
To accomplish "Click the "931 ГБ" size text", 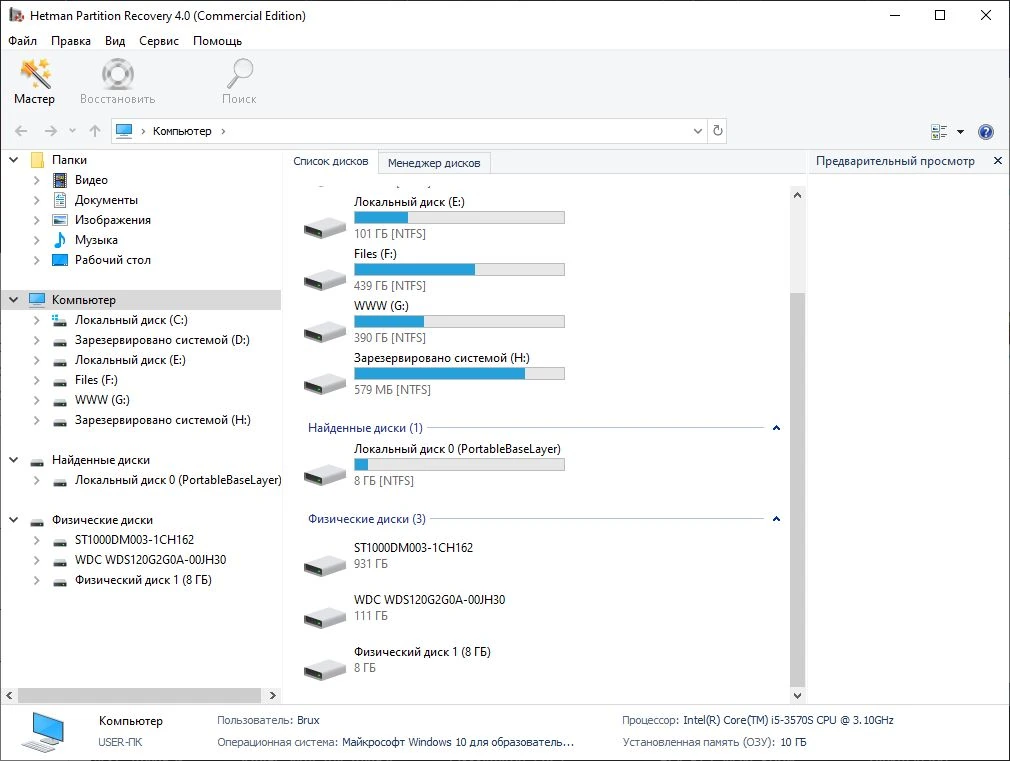I will pos(371,564).
